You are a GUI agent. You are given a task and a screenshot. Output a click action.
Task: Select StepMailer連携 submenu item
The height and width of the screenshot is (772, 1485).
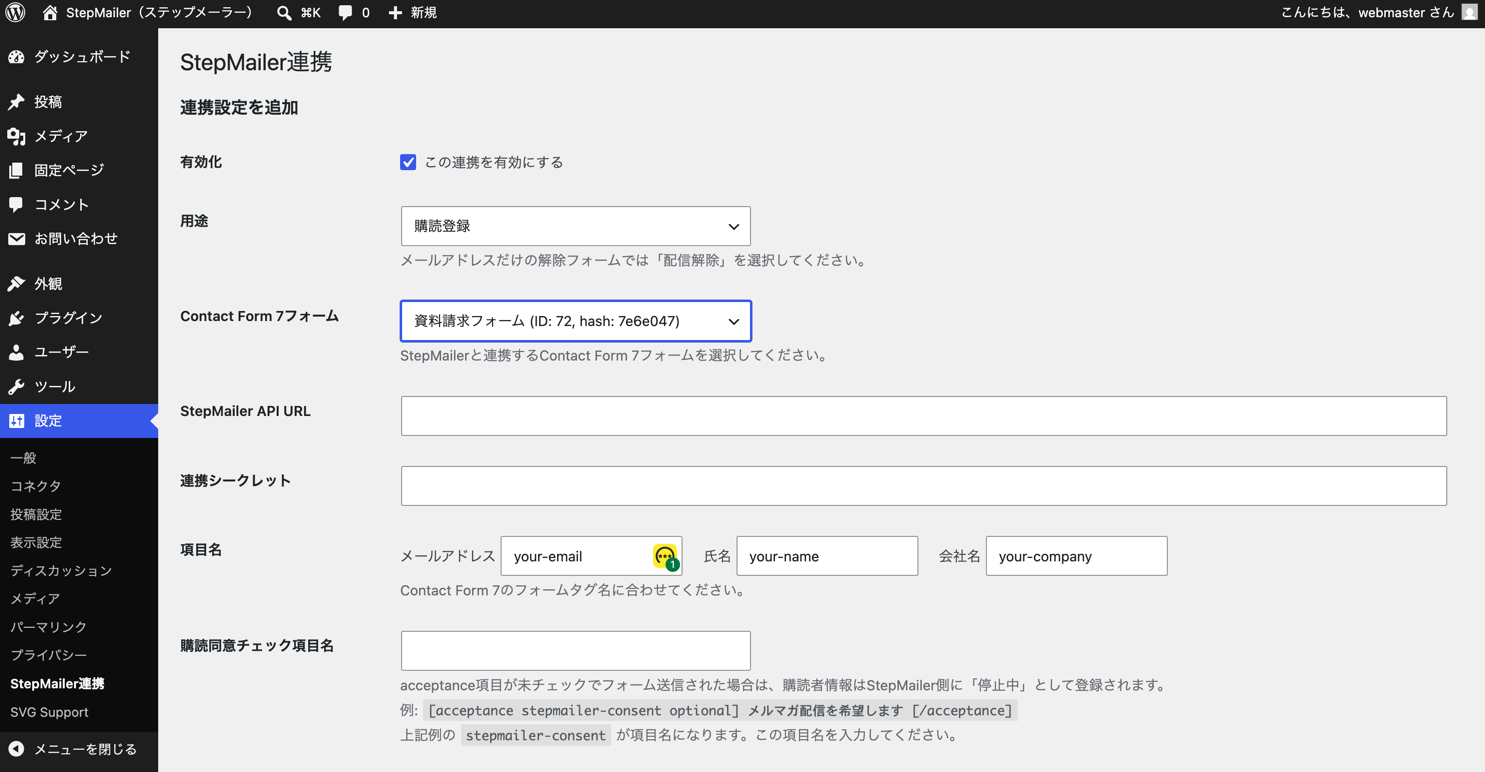click(x=57, y=684)
